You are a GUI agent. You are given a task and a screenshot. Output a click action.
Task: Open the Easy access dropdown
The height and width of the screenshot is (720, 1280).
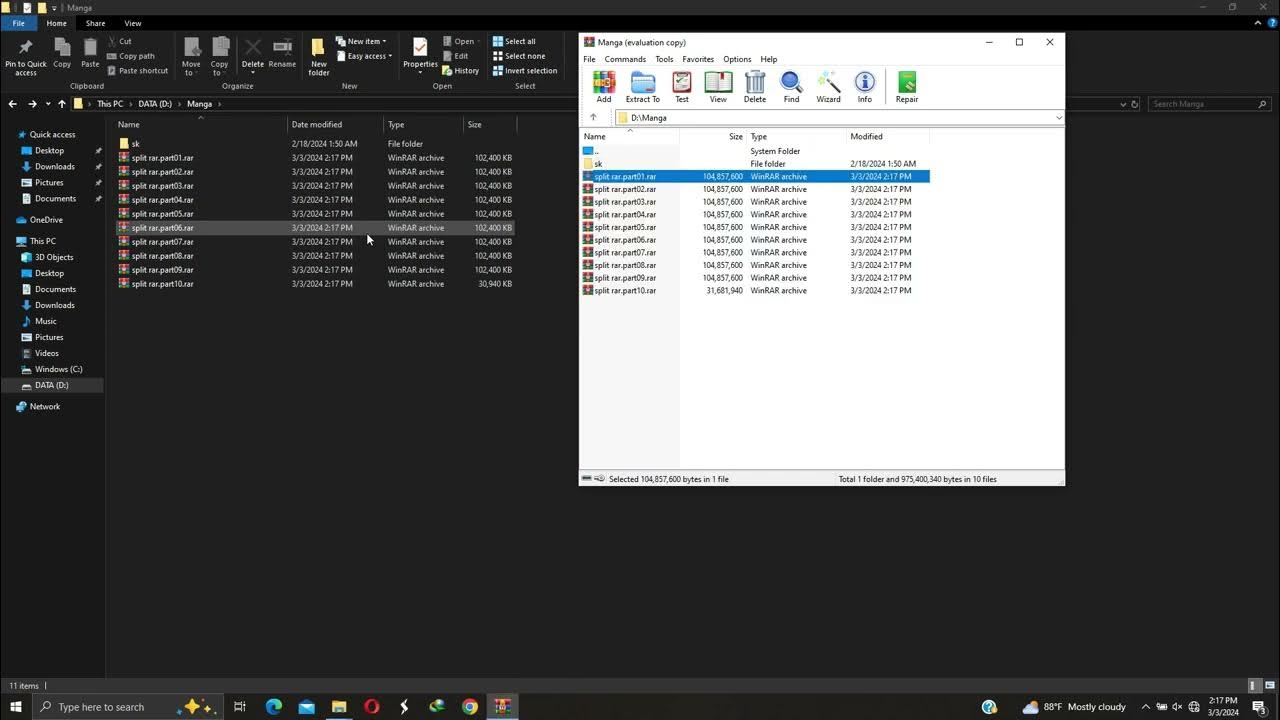pos(364,56)
